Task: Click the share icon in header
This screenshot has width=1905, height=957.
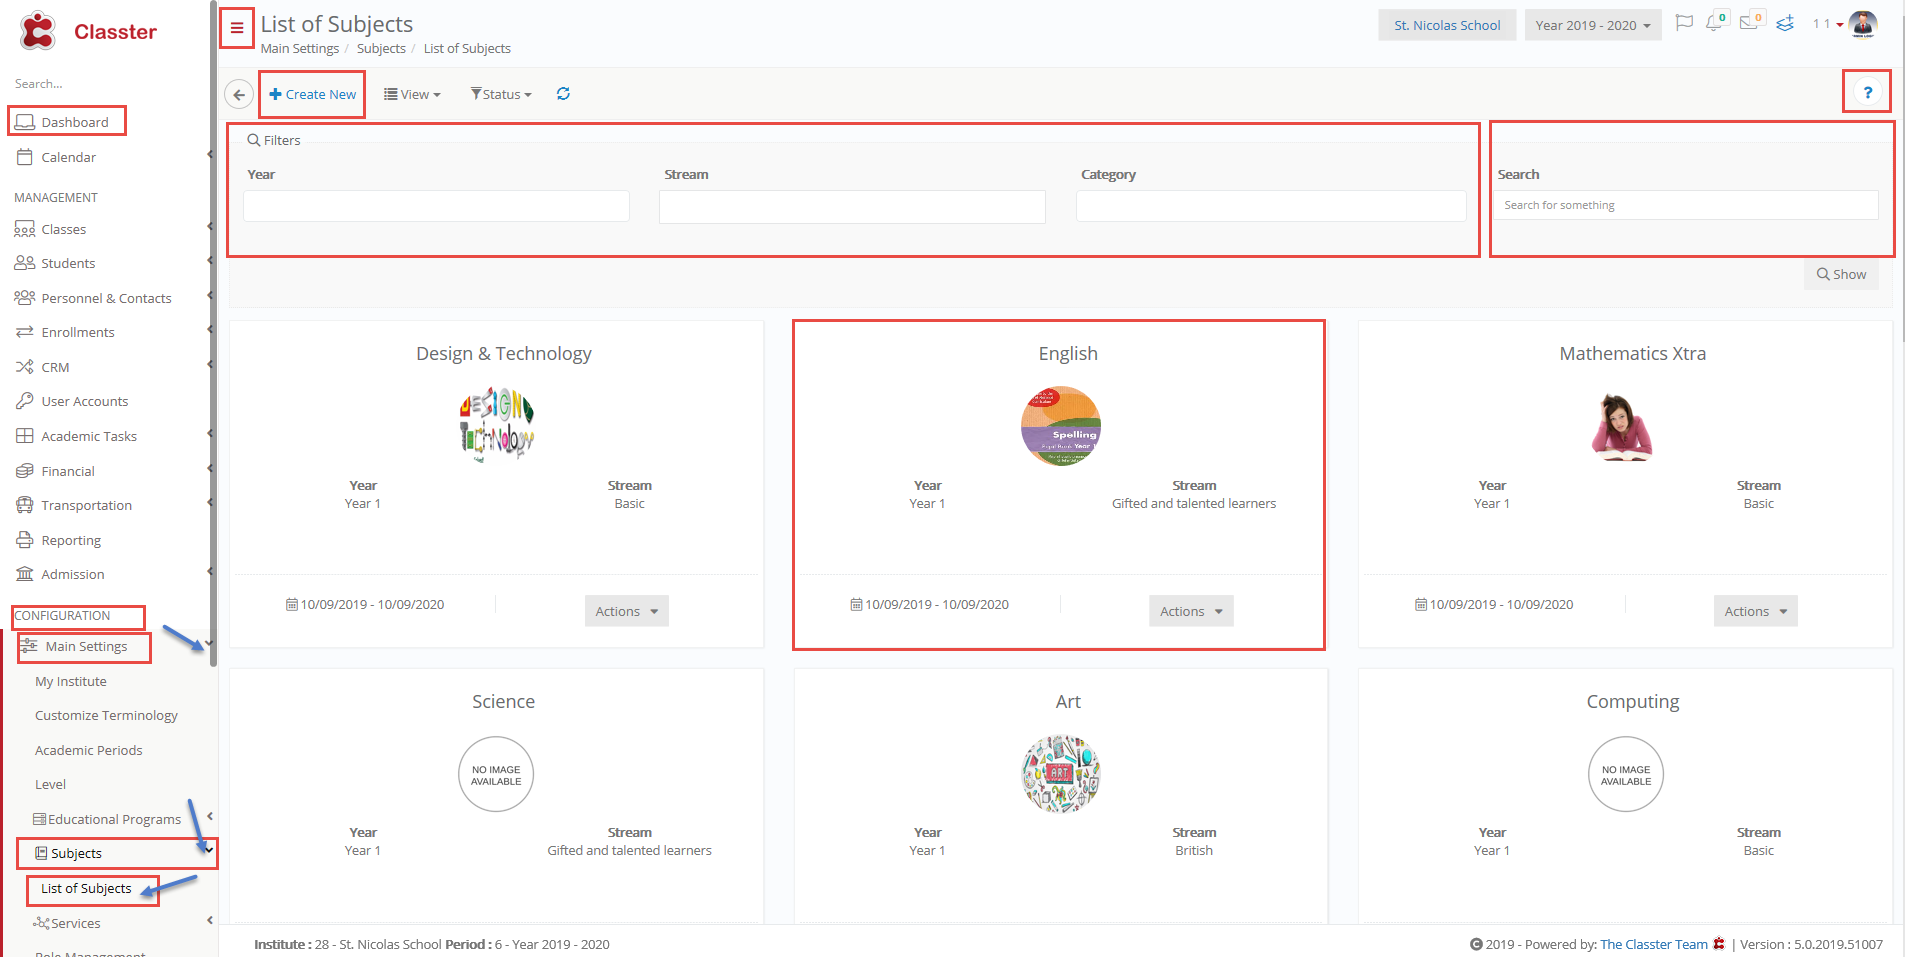Action: click(x=1785, y=23)
